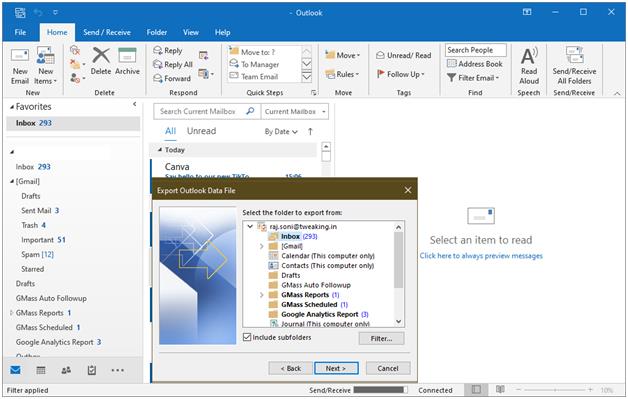Open the Help tab

click(x=222, y=32)
